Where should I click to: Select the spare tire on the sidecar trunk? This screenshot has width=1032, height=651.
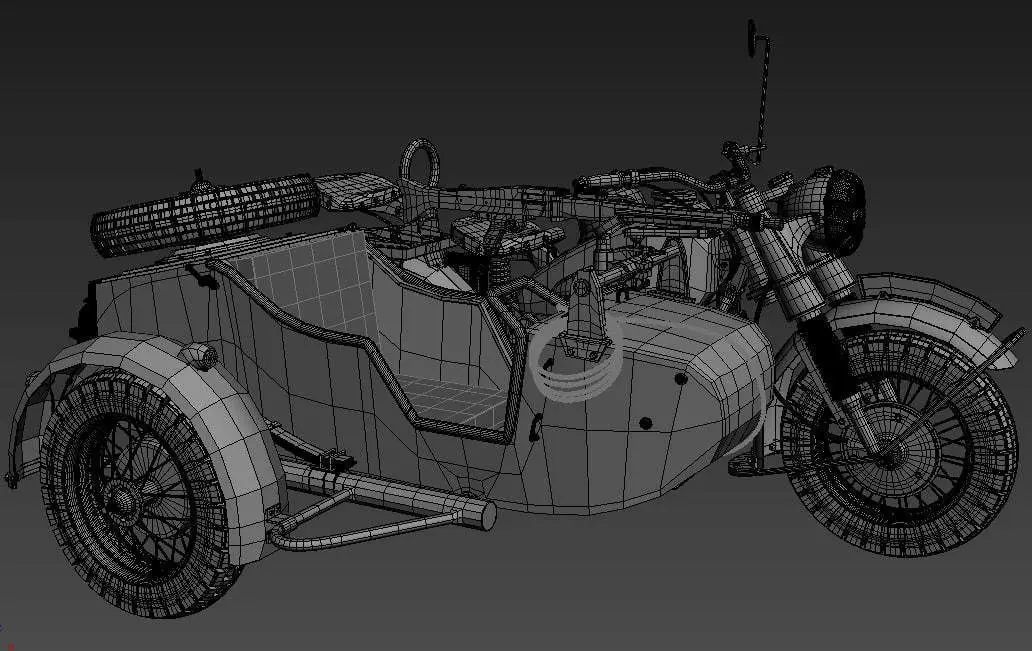pos(205,214)
